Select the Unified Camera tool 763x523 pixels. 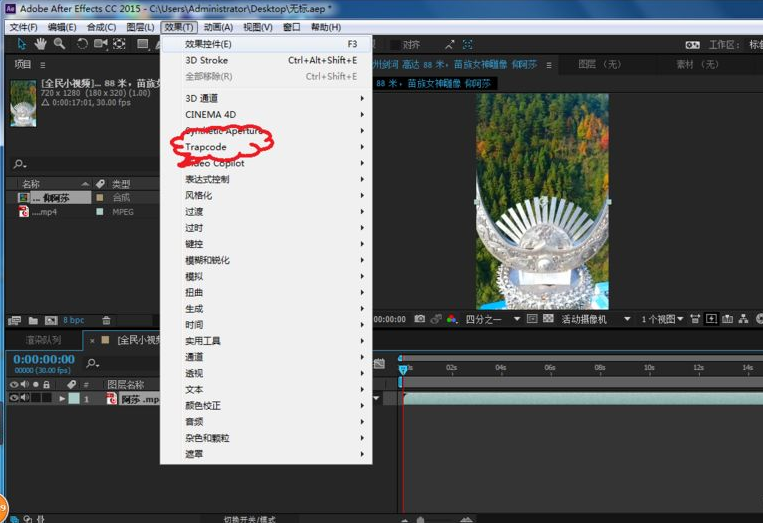pos(100,44)
